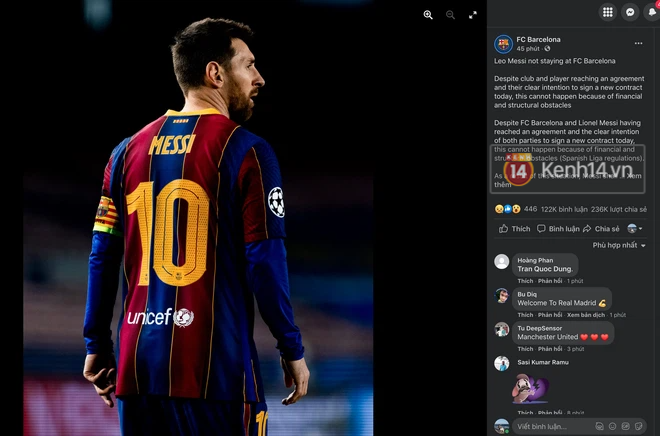The height and width of the screenshot is (436, 660).
Task: Open Messenger from the top bar
Action: 630,12
